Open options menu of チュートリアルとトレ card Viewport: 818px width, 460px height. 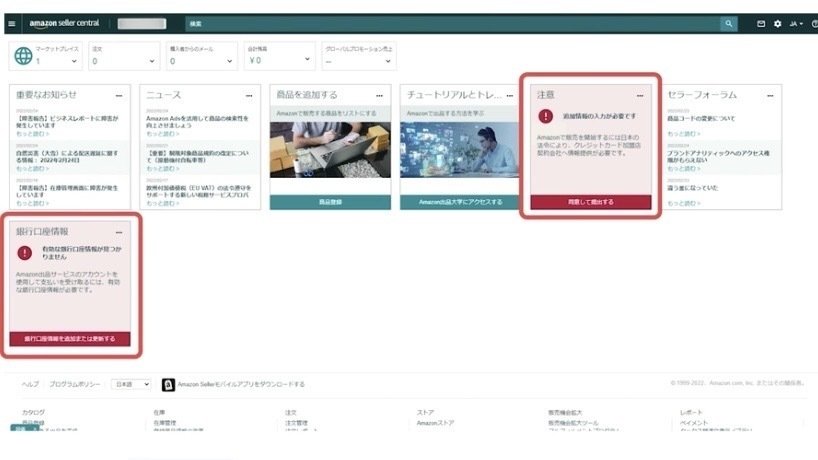[510, 95]
